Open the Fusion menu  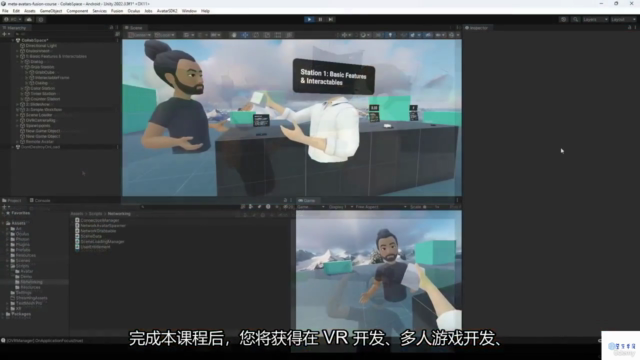(x=117, y=11)
